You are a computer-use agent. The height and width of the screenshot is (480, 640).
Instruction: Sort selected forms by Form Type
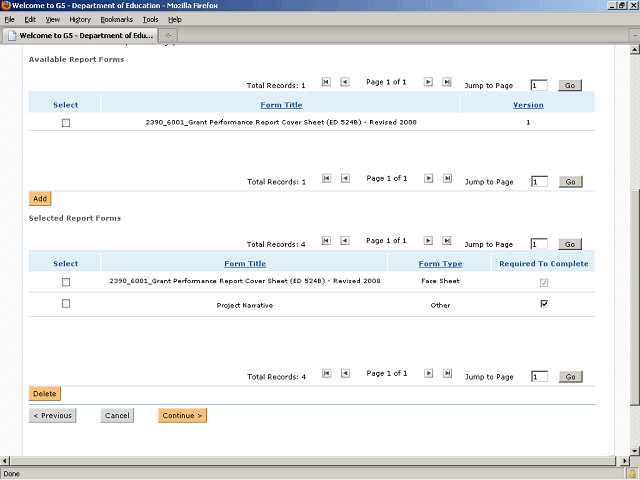440,264
